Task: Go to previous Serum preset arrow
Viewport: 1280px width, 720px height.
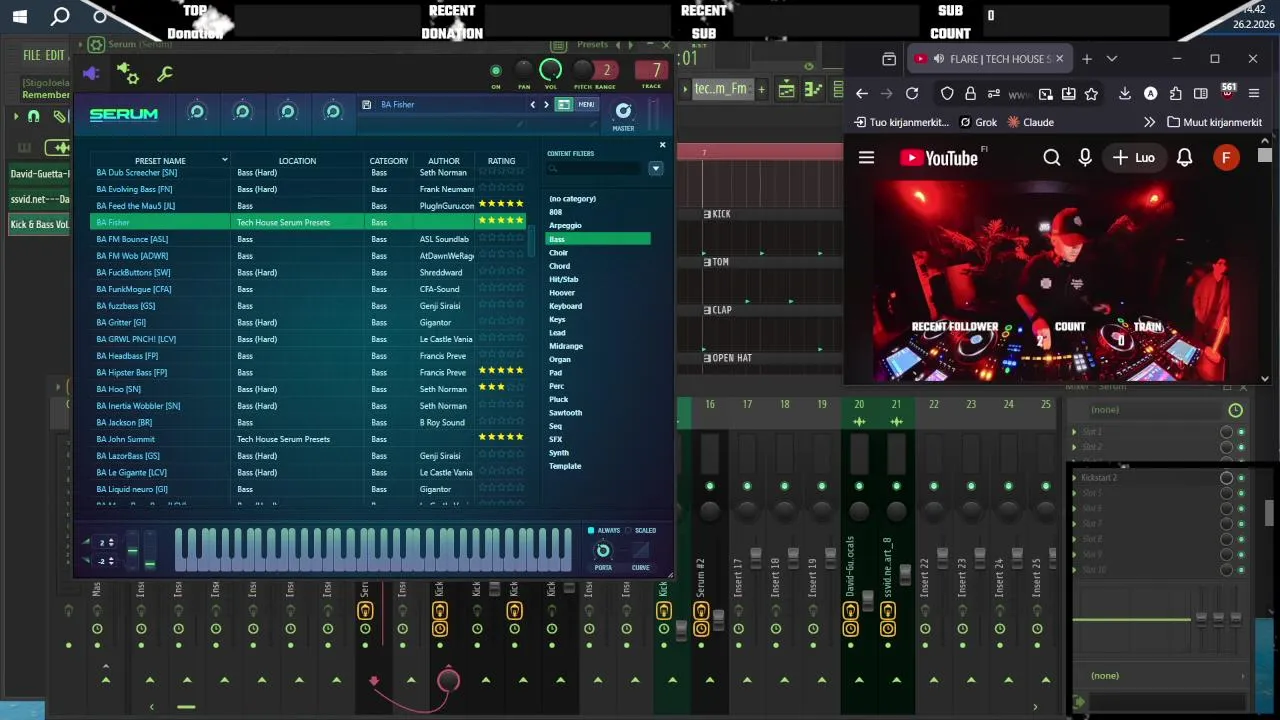Action: pos(533,104)
